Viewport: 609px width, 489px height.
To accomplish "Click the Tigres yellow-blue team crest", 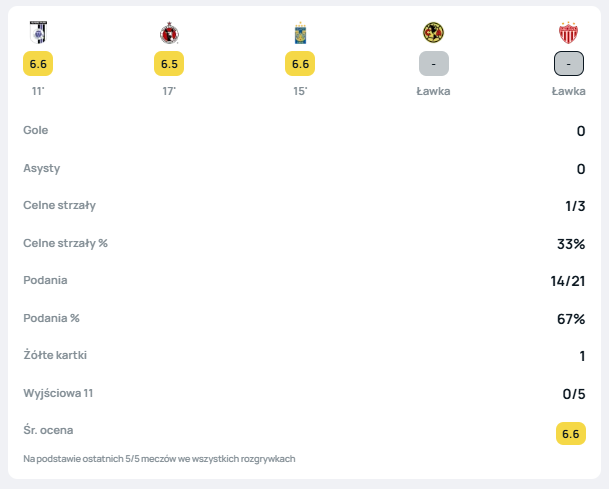I will coord(300,33).
